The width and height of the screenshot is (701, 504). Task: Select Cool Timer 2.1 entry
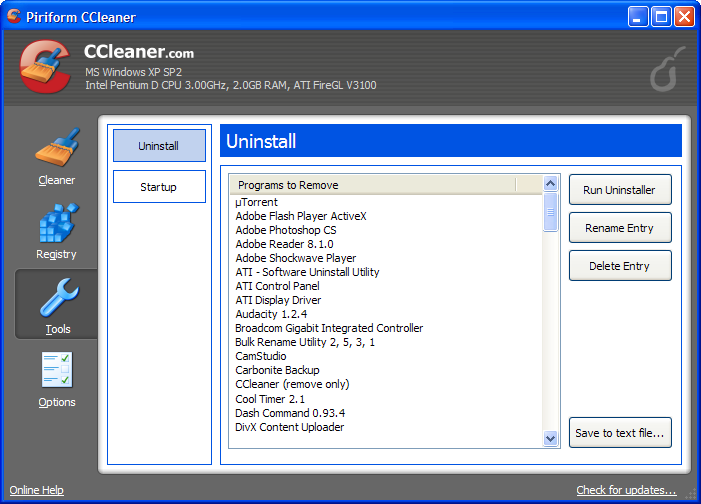tap(270, 399)
